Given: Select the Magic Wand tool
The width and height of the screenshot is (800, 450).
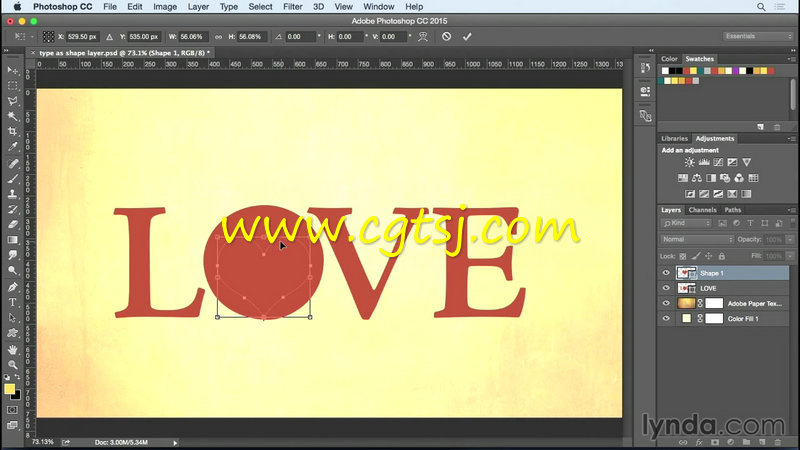Looking at the screenshot, I should tap(12, 116).
